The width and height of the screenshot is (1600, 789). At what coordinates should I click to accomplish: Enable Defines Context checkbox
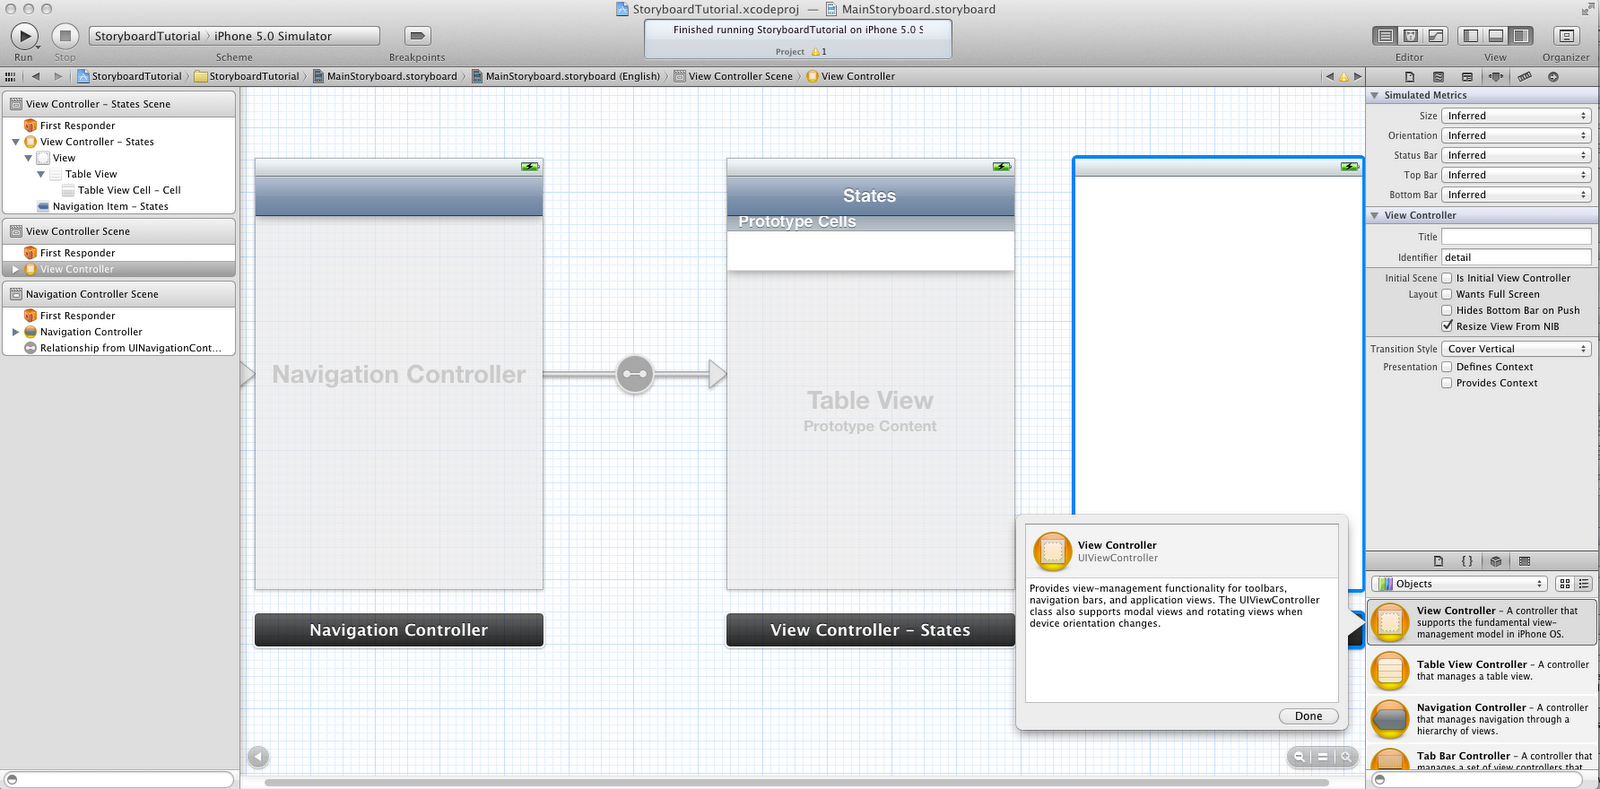(1447, 367)
